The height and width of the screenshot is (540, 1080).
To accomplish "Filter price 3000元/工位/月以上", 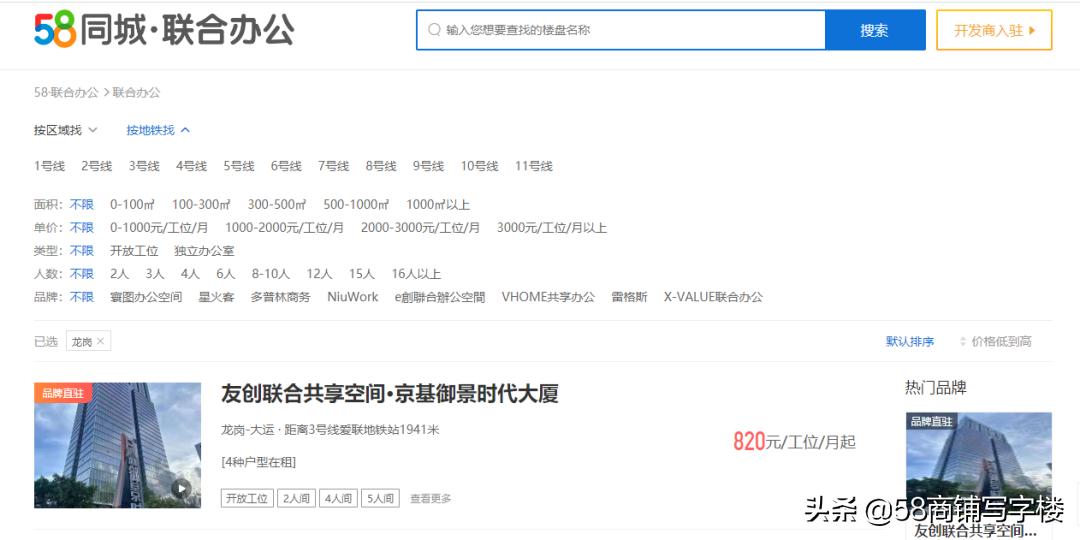I will point(552,228).
